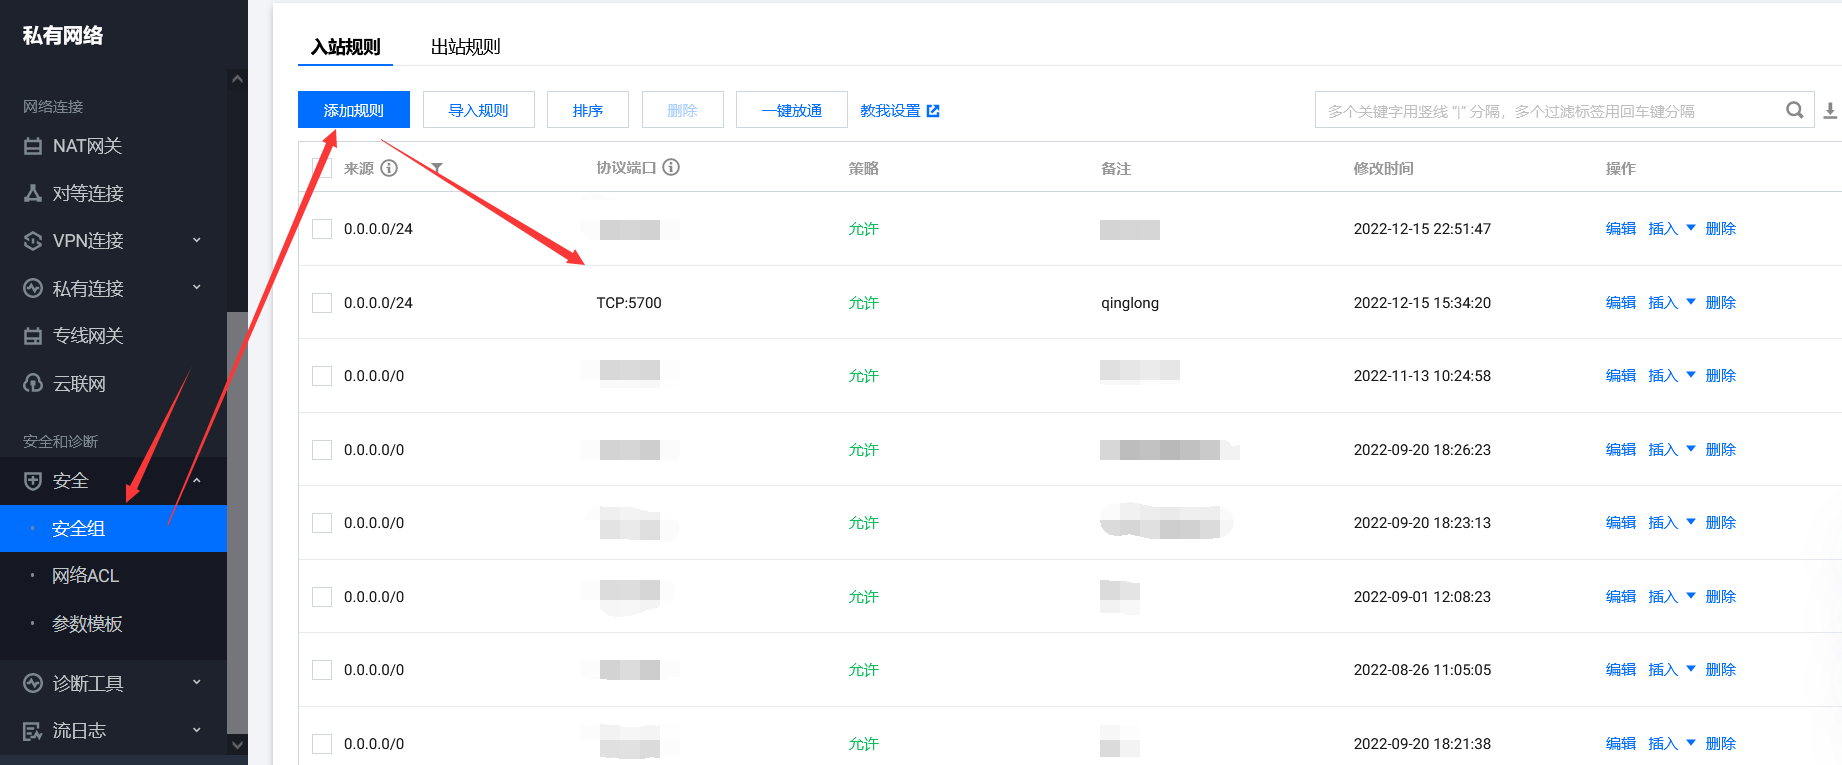
Task: Switch to the 出站规则 tab
Action: pyautogui.click(x=465, y=47)
